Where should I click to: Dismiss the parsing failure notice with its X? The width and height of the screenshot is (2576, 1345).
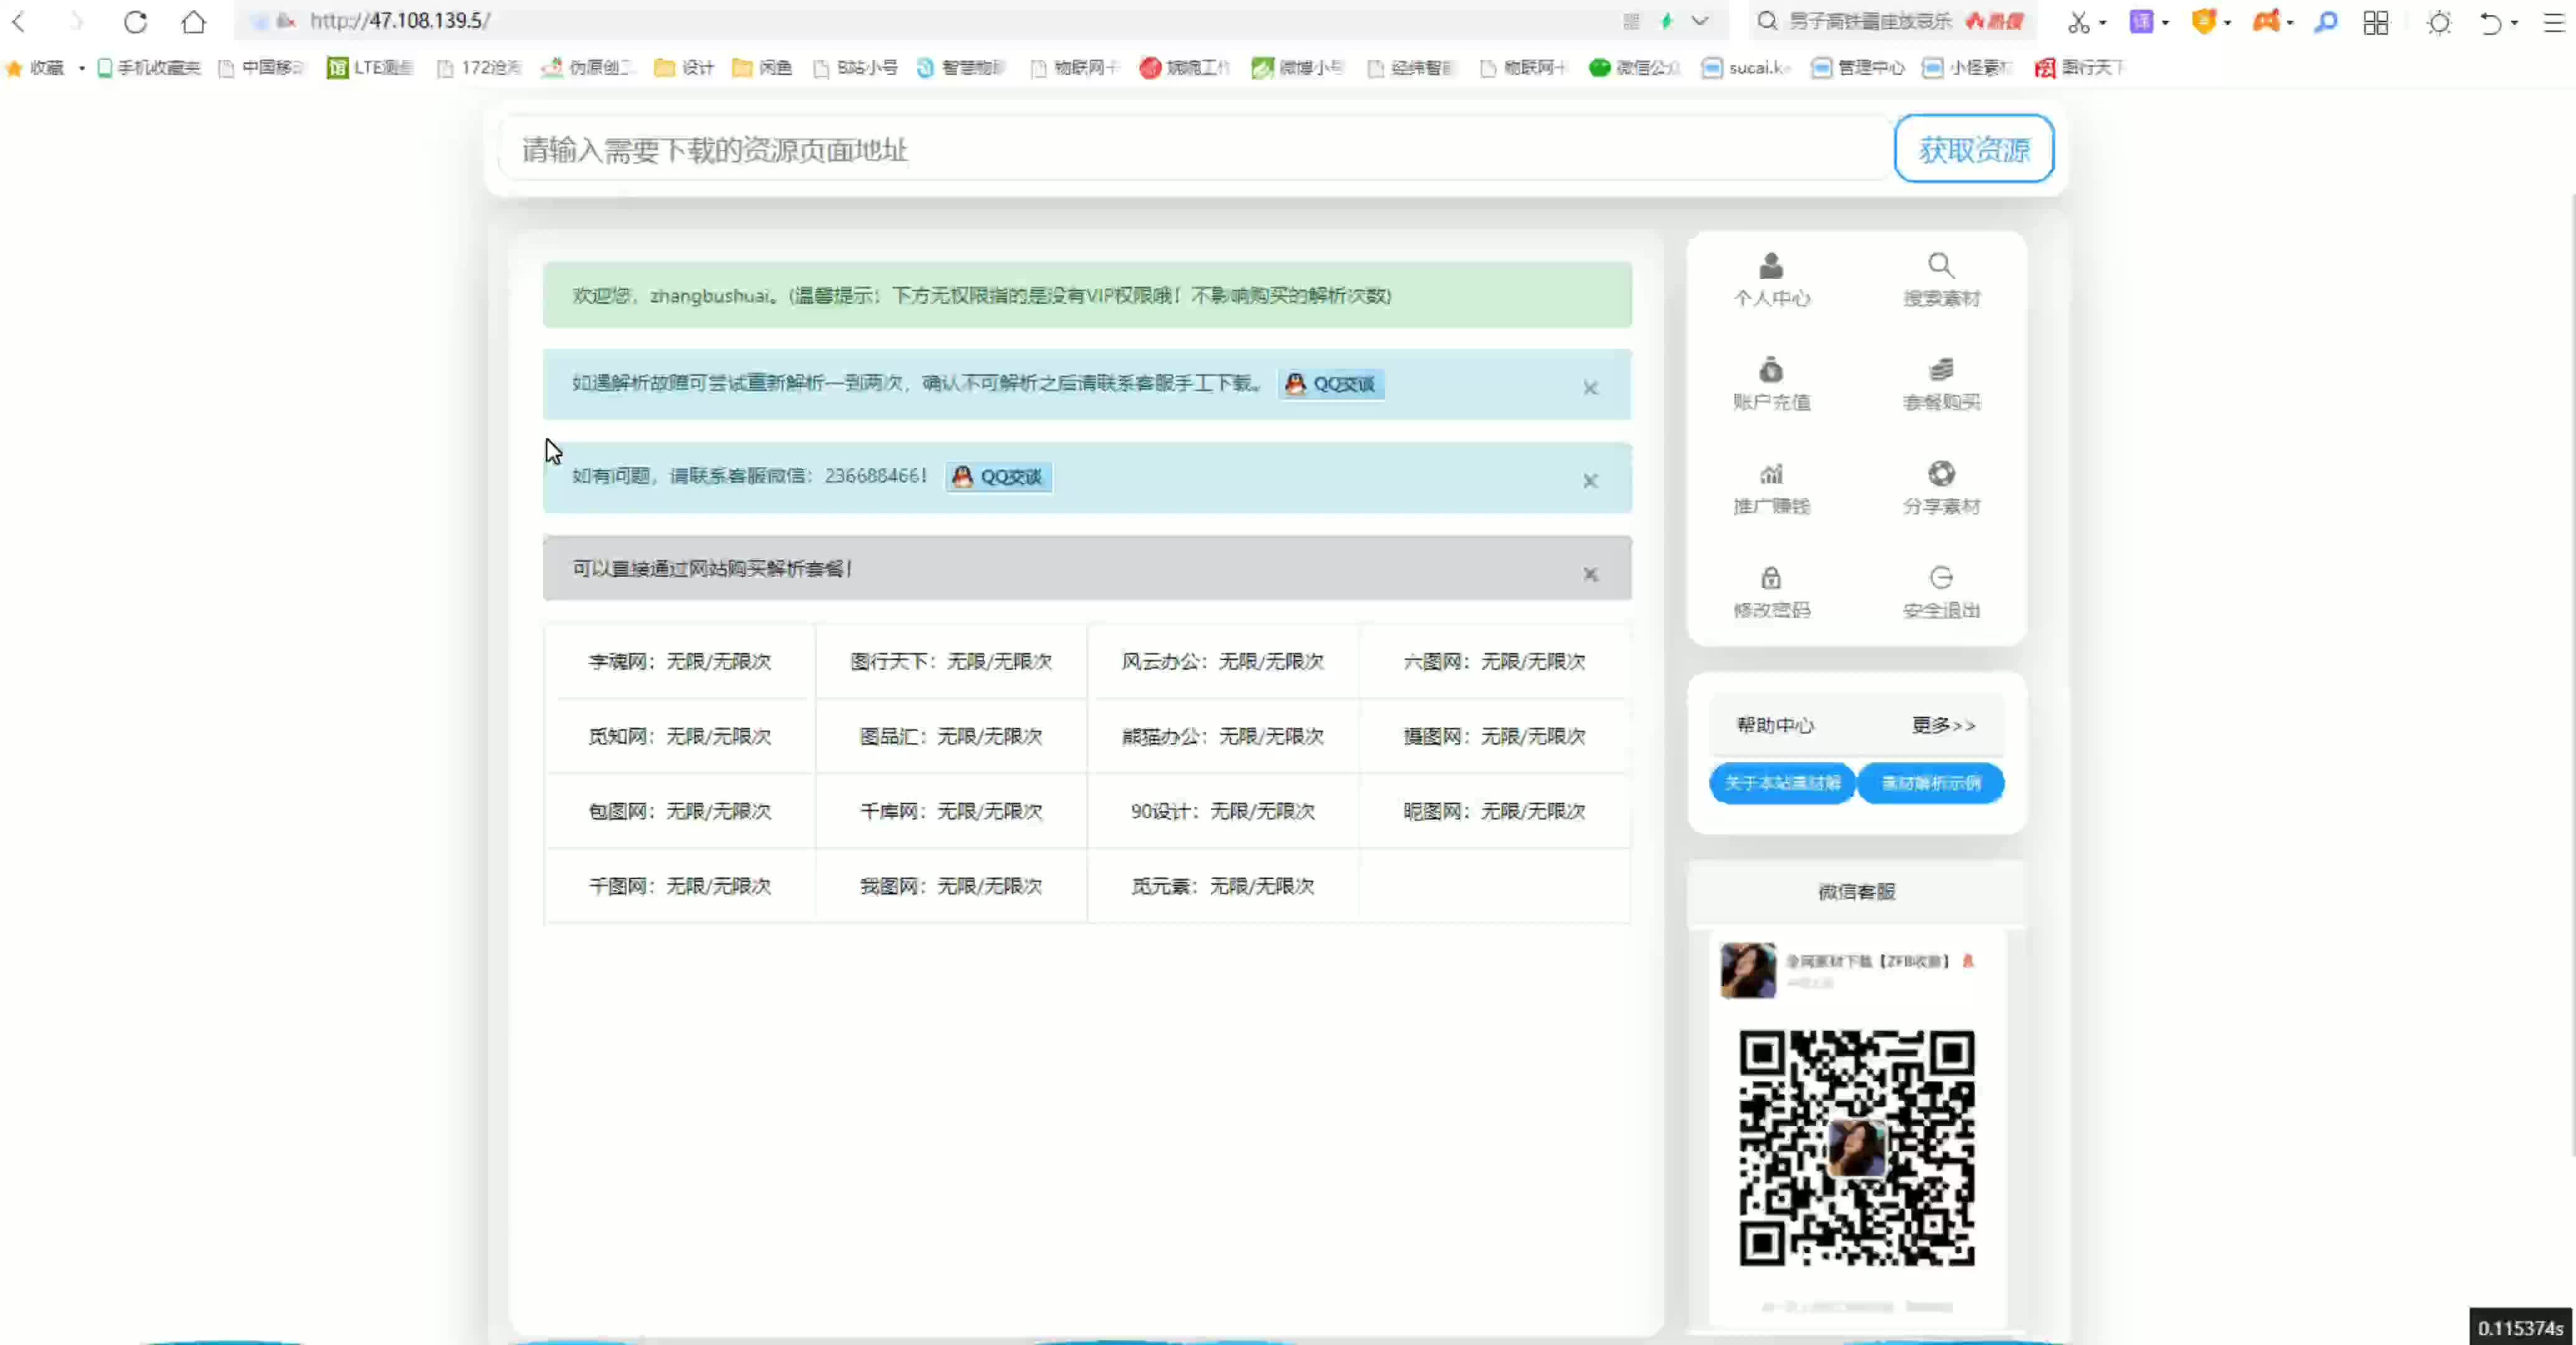[x=1590, y=388]
